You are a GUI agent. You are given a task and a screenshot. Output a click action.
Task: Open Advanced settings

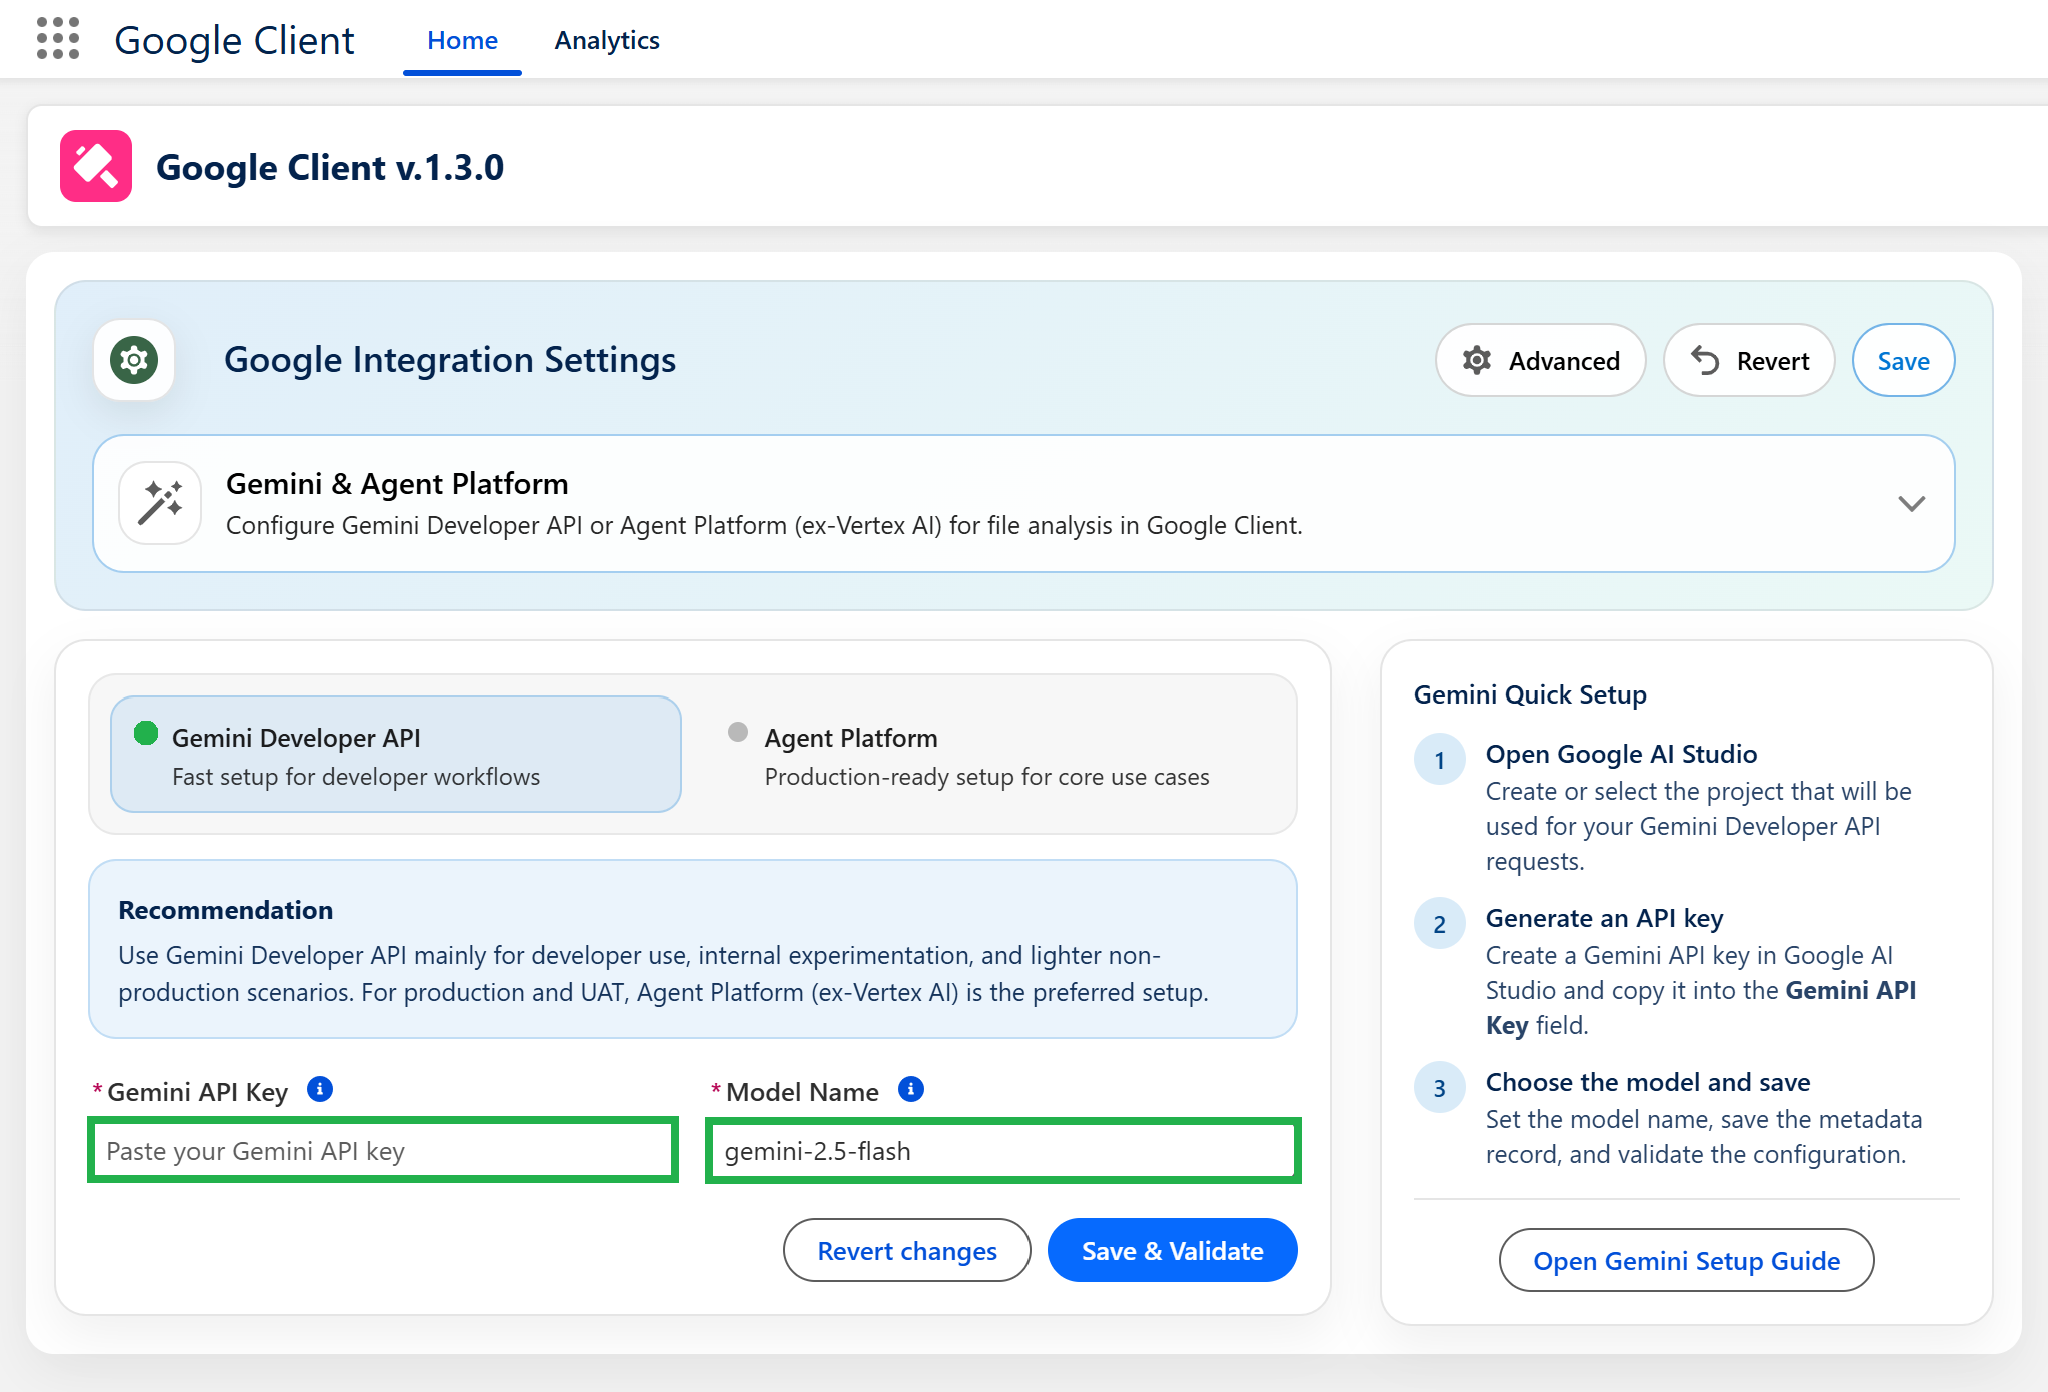(1541, 360)
